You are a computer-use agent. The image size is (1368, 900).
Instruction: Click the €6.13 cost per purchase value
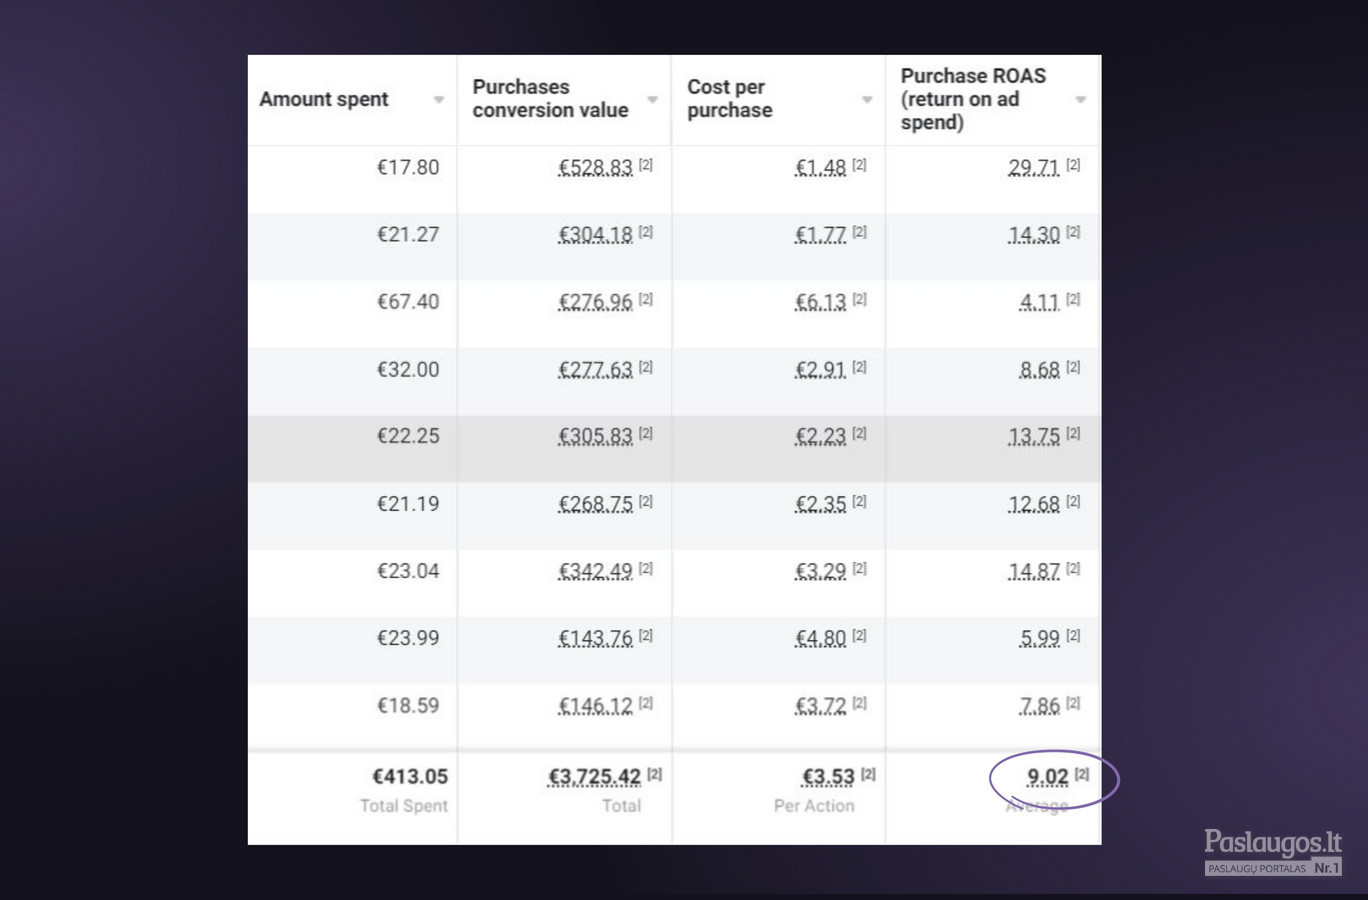(x=820, y=302)
